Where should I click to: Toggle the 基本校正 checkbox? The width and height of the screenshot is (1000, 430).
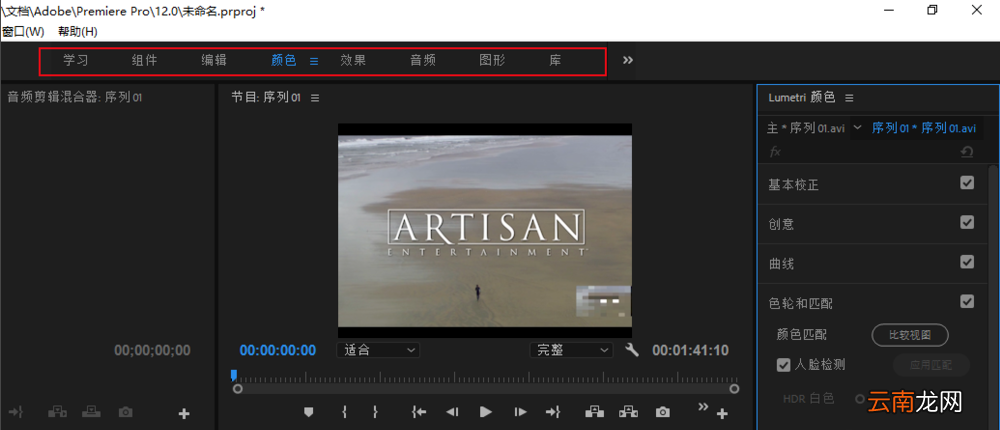[967, 183]
